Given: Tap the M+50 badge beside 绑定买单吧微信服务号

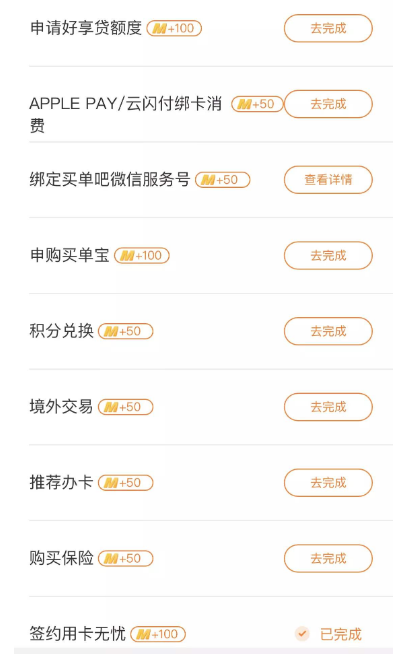Looking at the screenshot, I should pos(223,180).
